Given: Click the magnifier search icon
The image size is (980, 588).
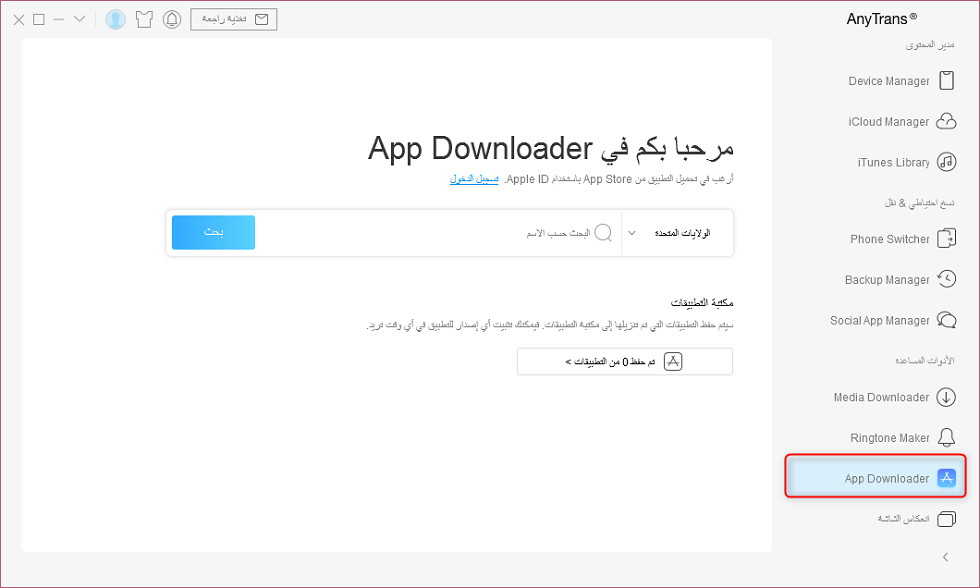Looking at the screenshot, I should pyautogui.click(x=603, y=232).
